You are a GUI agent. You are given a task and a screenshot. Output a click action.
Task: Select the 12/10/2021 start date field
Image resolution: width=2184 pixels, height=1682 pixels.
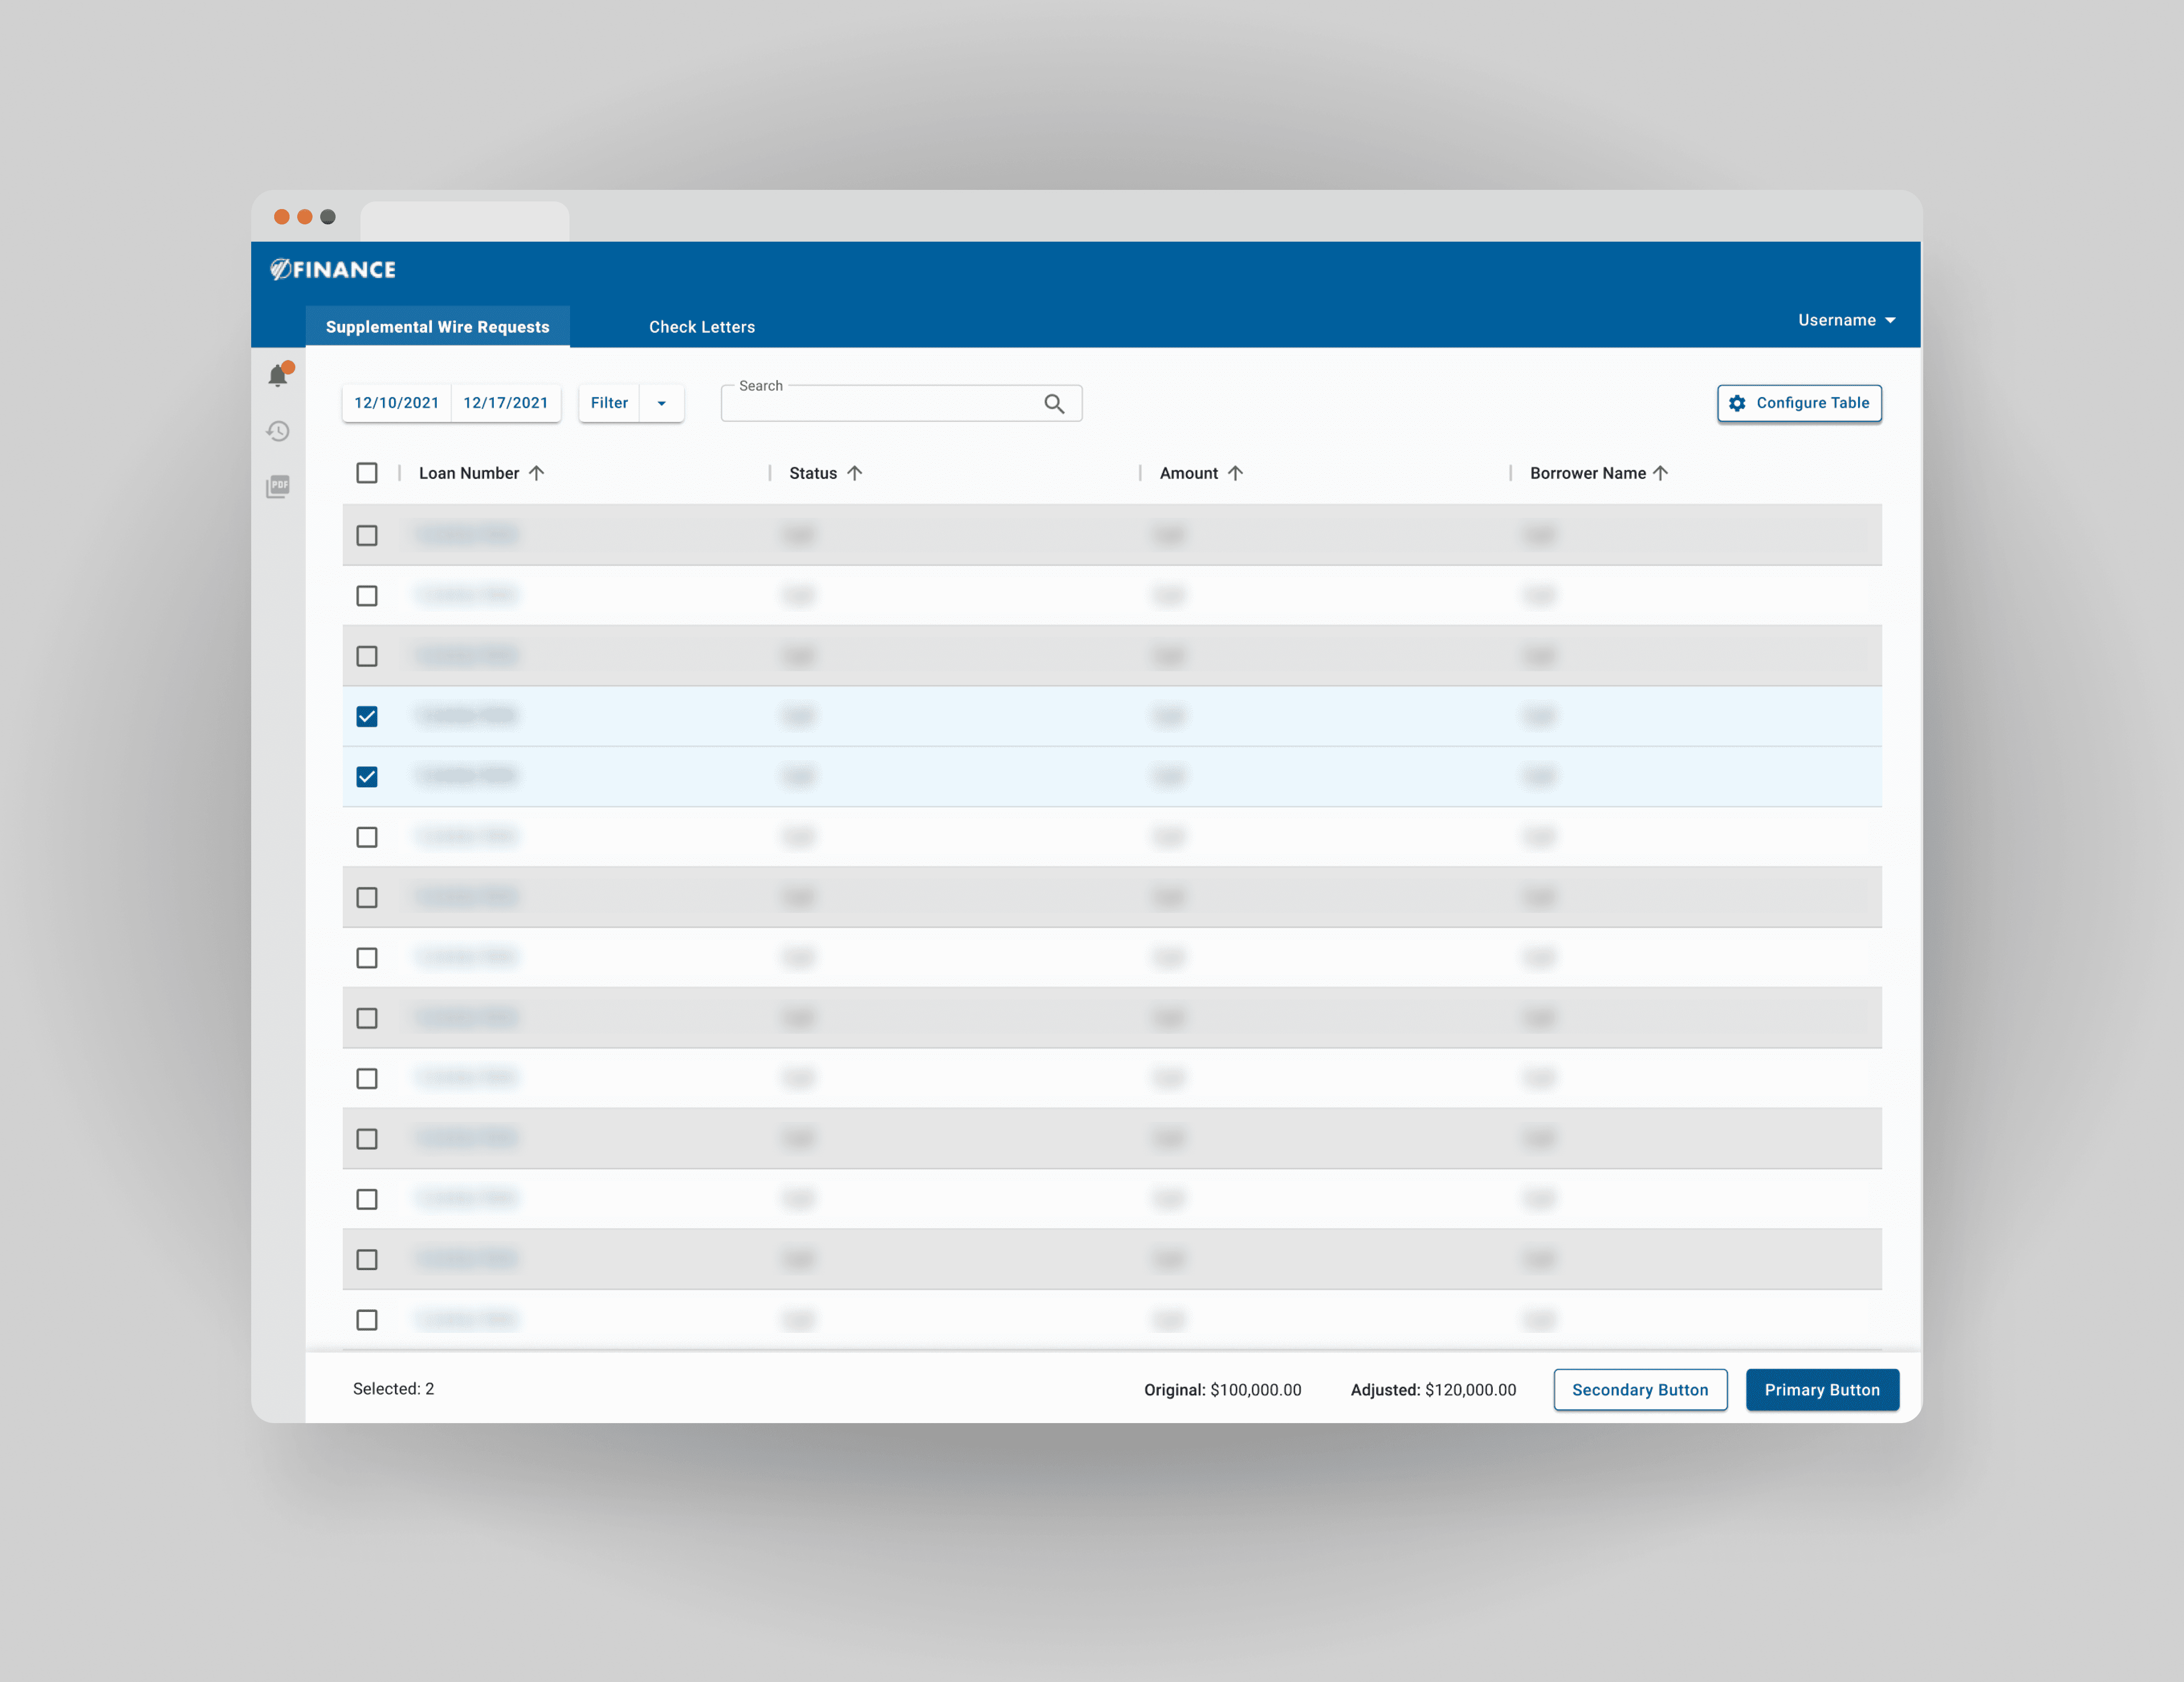[x=396, y=403]
